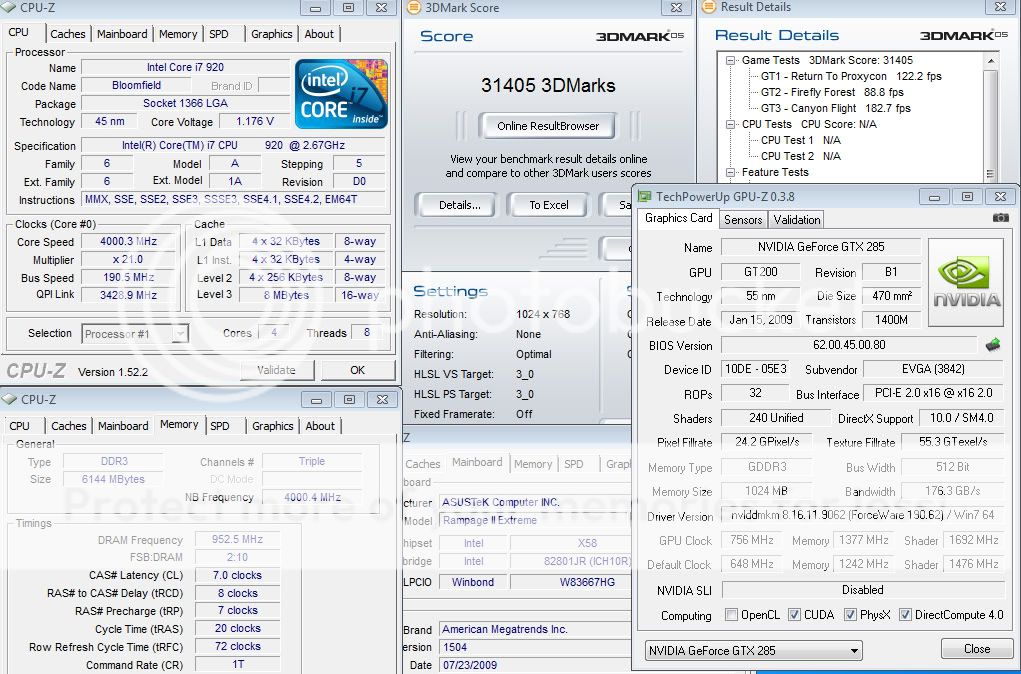Select the GT1 - Return To Proxycon row
Viewport: 1021px width, 674px height.
click(851, 76)
